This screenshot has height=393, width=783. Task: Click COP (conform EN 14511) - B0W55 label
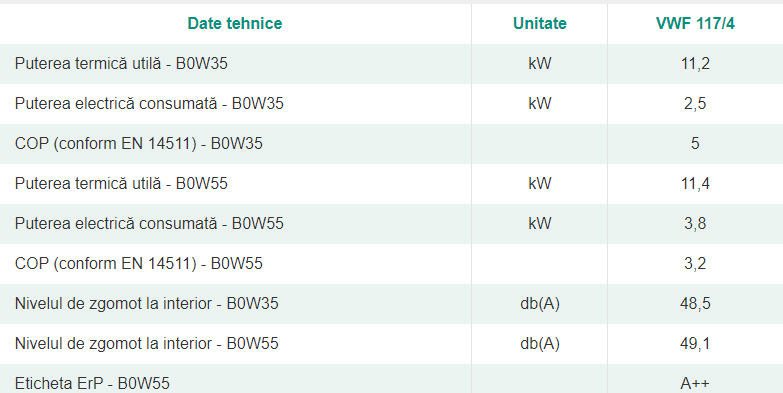(x=139, y=263)
